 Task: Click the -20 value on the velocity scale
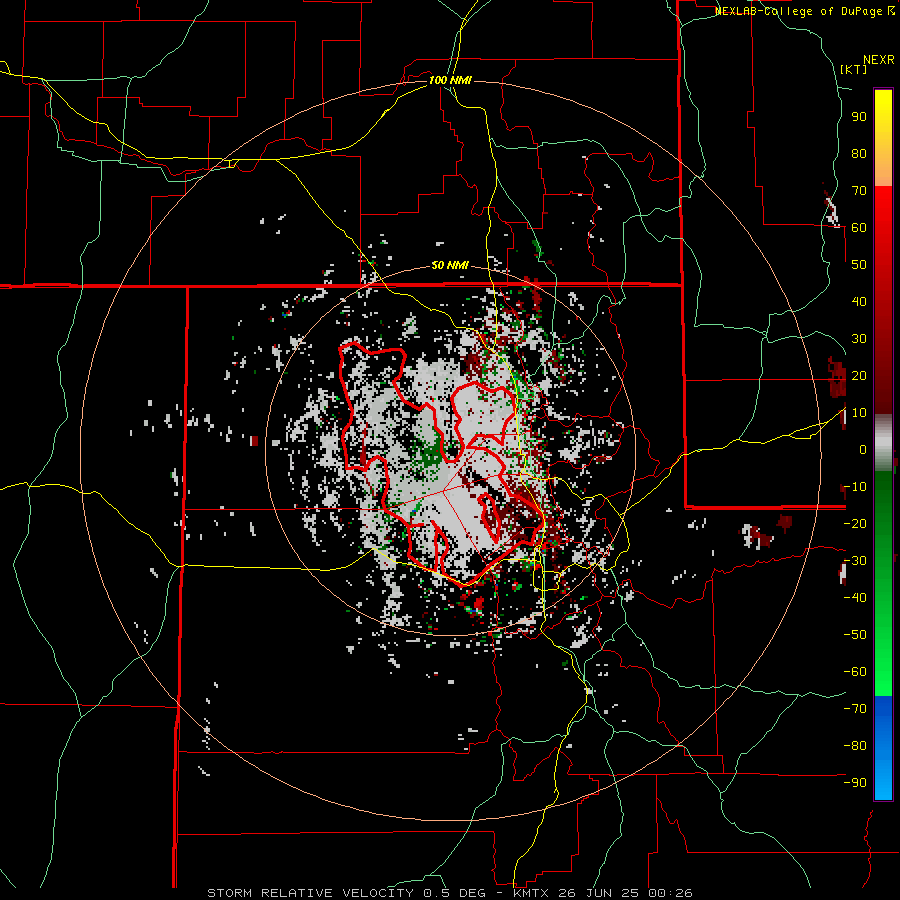[855, 523]
